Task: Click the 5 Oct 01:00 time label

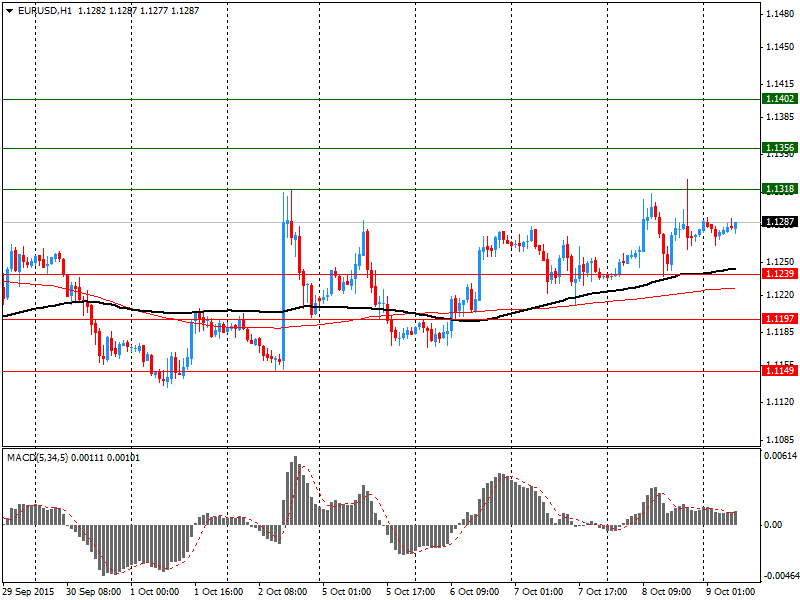Action: [x=347, y=592]
